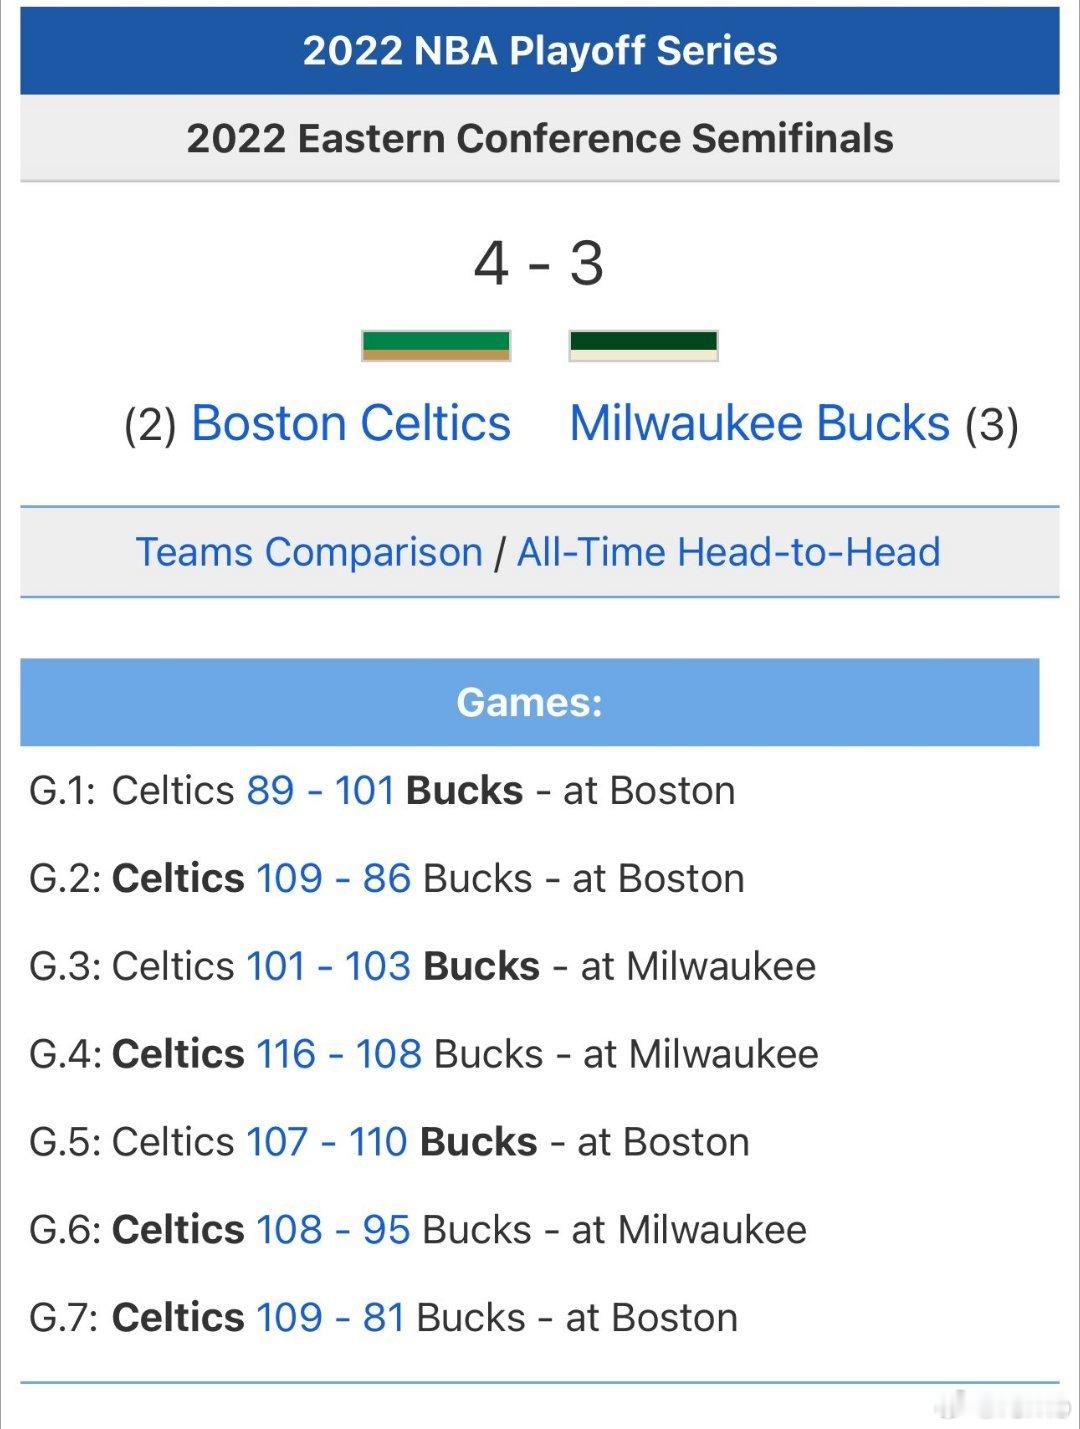Open Game 2 box score 109 - 86
The width and height of the screenshot is (1080, 1429).
tap(333, 879)
